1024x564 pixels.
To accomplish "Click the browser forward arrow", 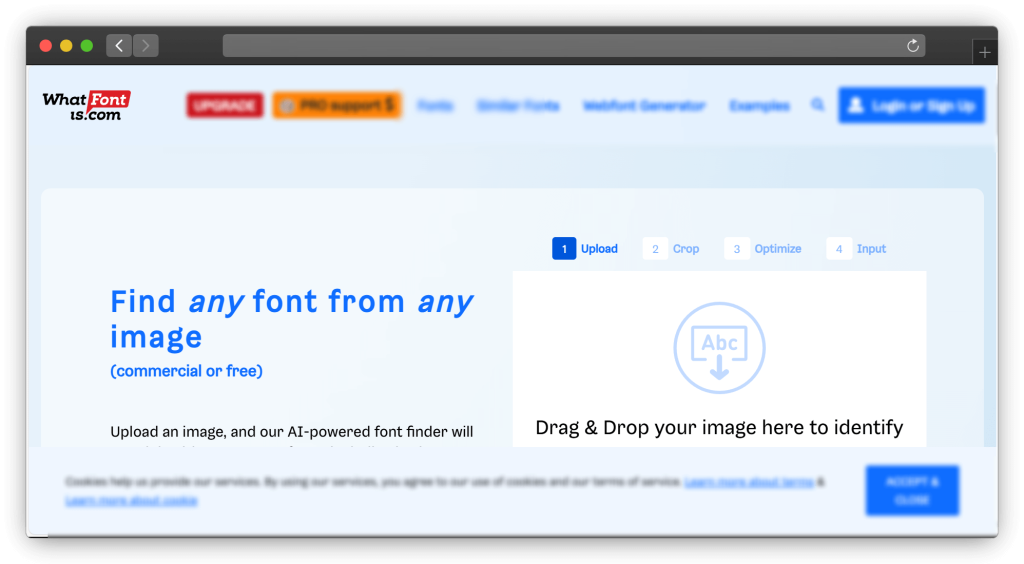I will (x=146, y=46).
